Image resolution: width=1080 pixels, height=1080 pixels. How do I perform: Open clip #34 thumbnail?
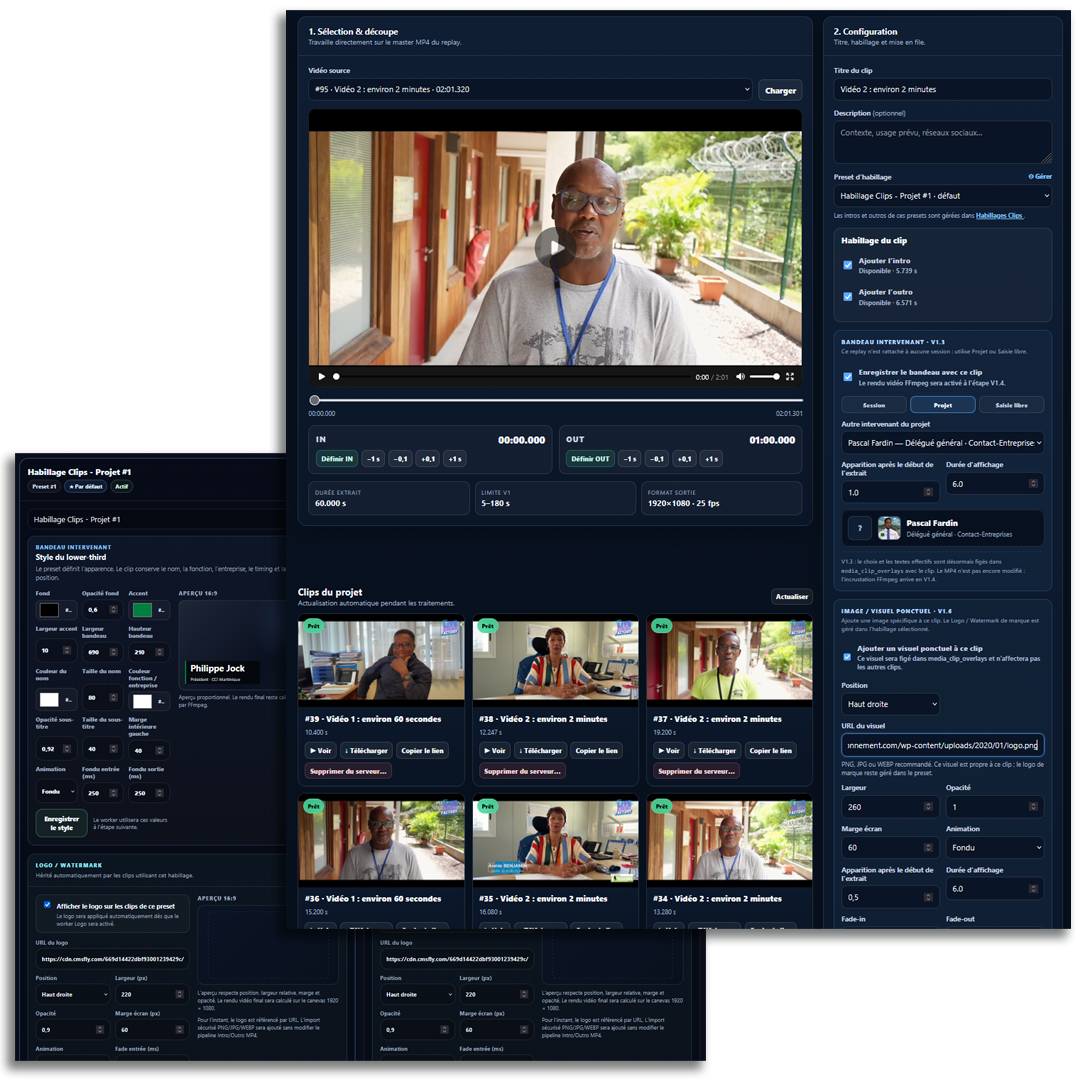(x=729, y=840)
